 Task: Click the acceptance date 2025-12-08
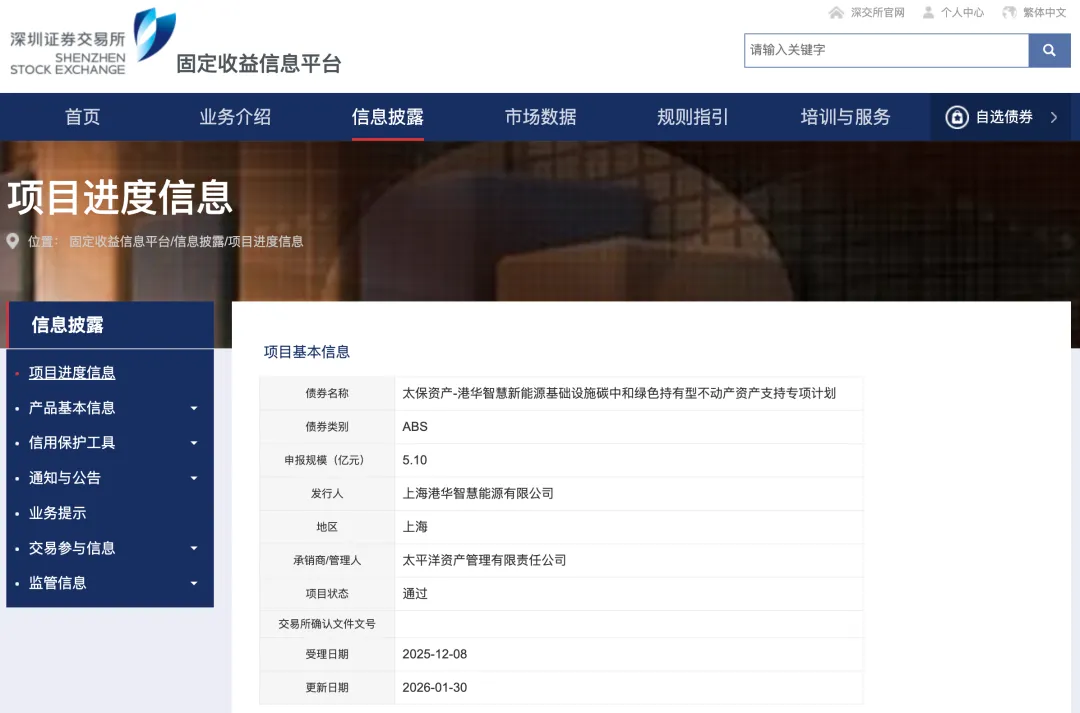click(435, 654)
